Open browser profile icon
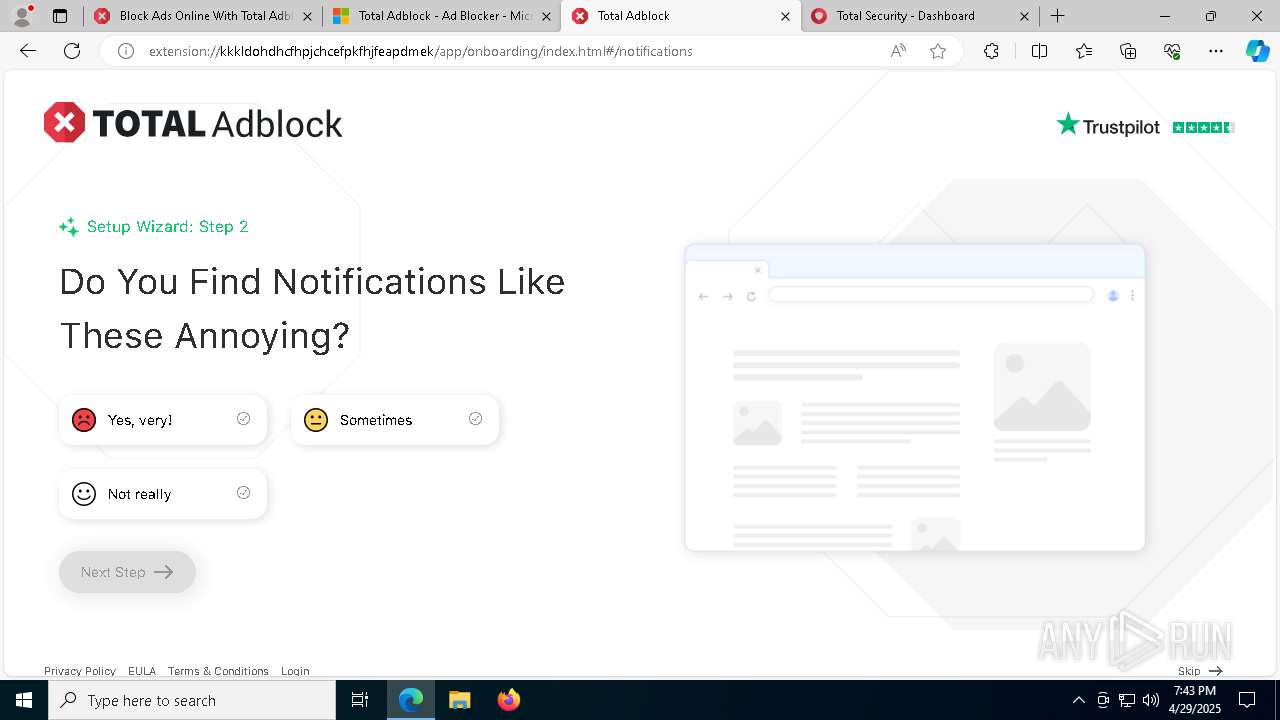 pos(22,16)
